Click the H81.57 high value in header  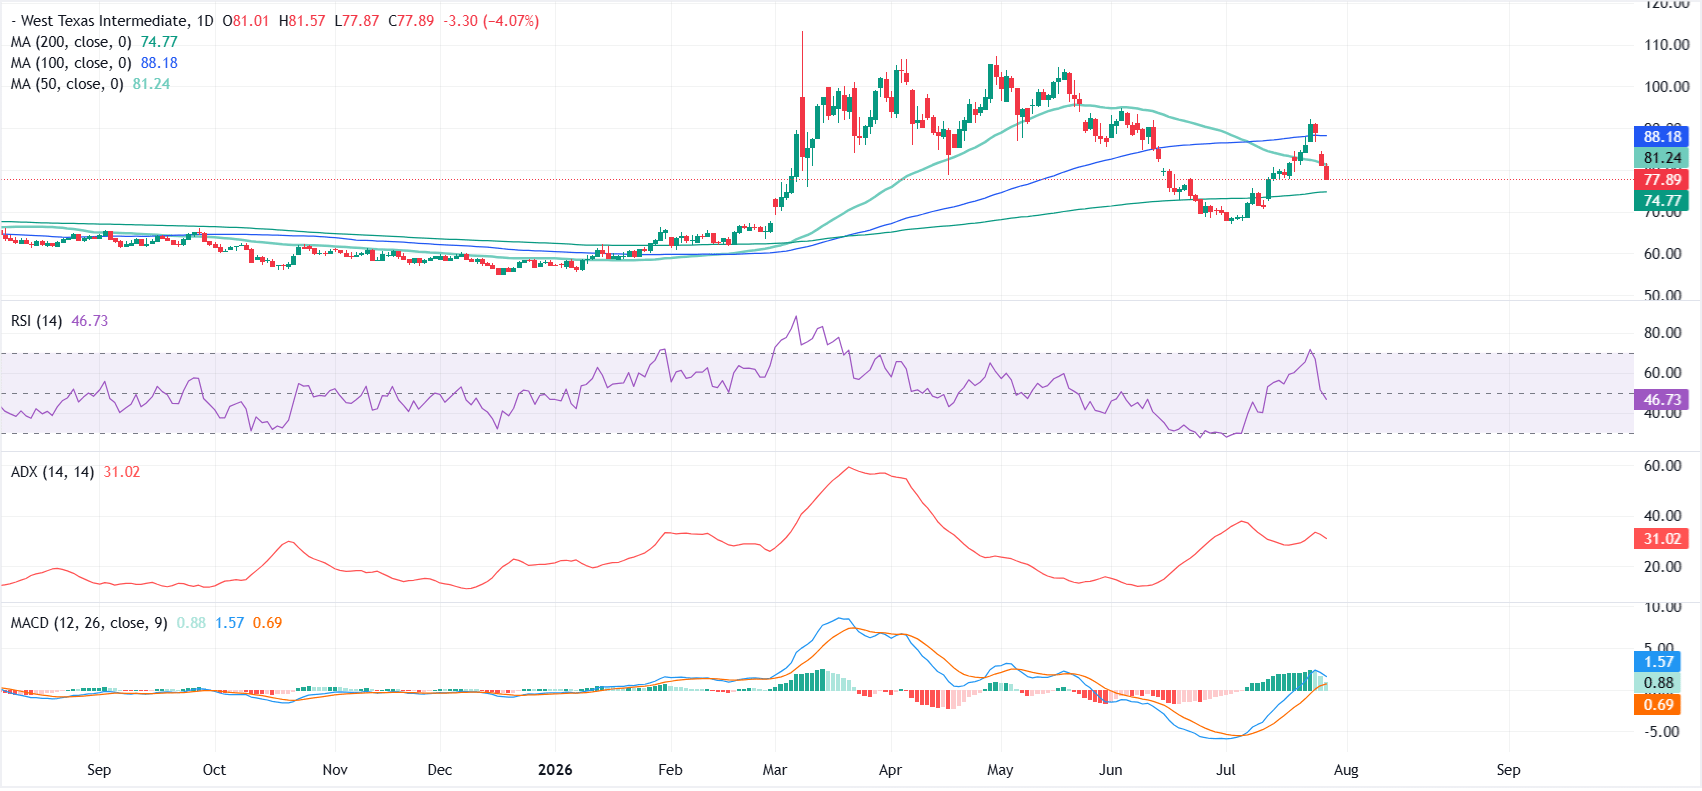pyautogui.click(x=302, y=21)
